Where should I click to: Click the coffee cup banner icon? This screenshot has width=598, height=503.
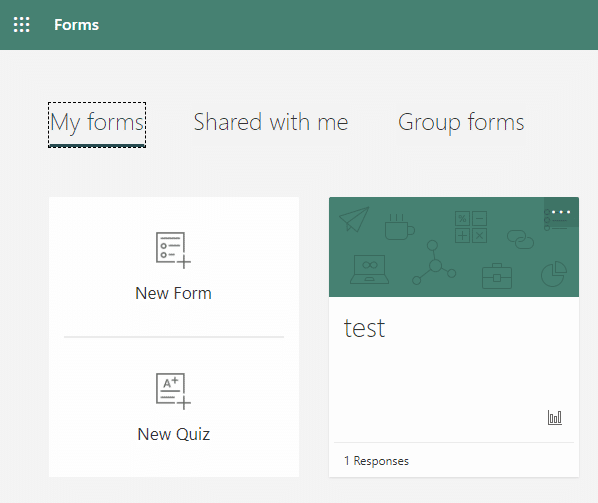tap(399, 227)
